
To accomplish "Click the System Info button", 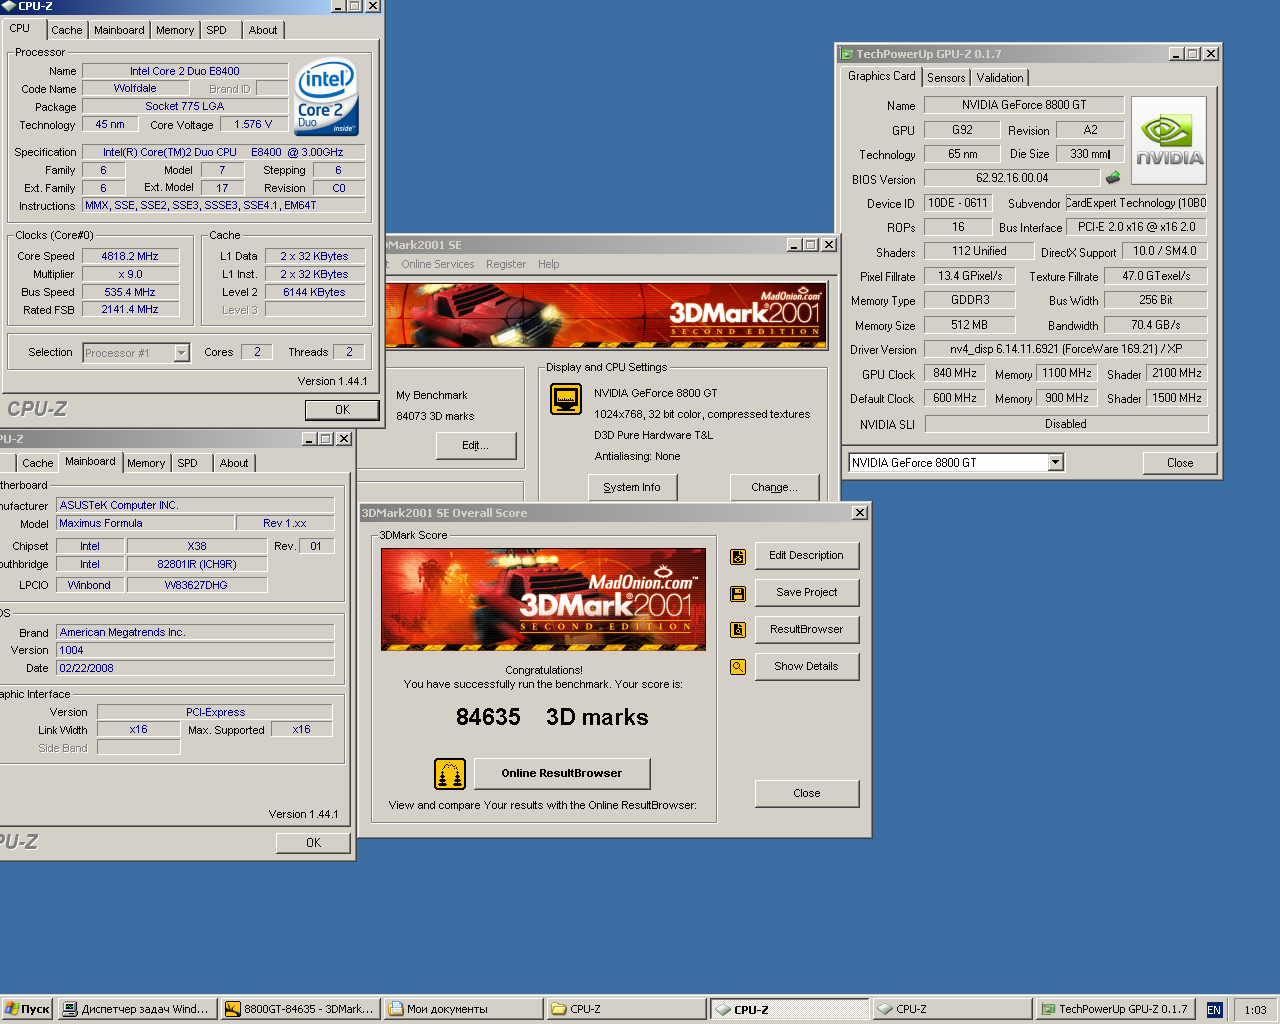I will [x=632, y=487].
